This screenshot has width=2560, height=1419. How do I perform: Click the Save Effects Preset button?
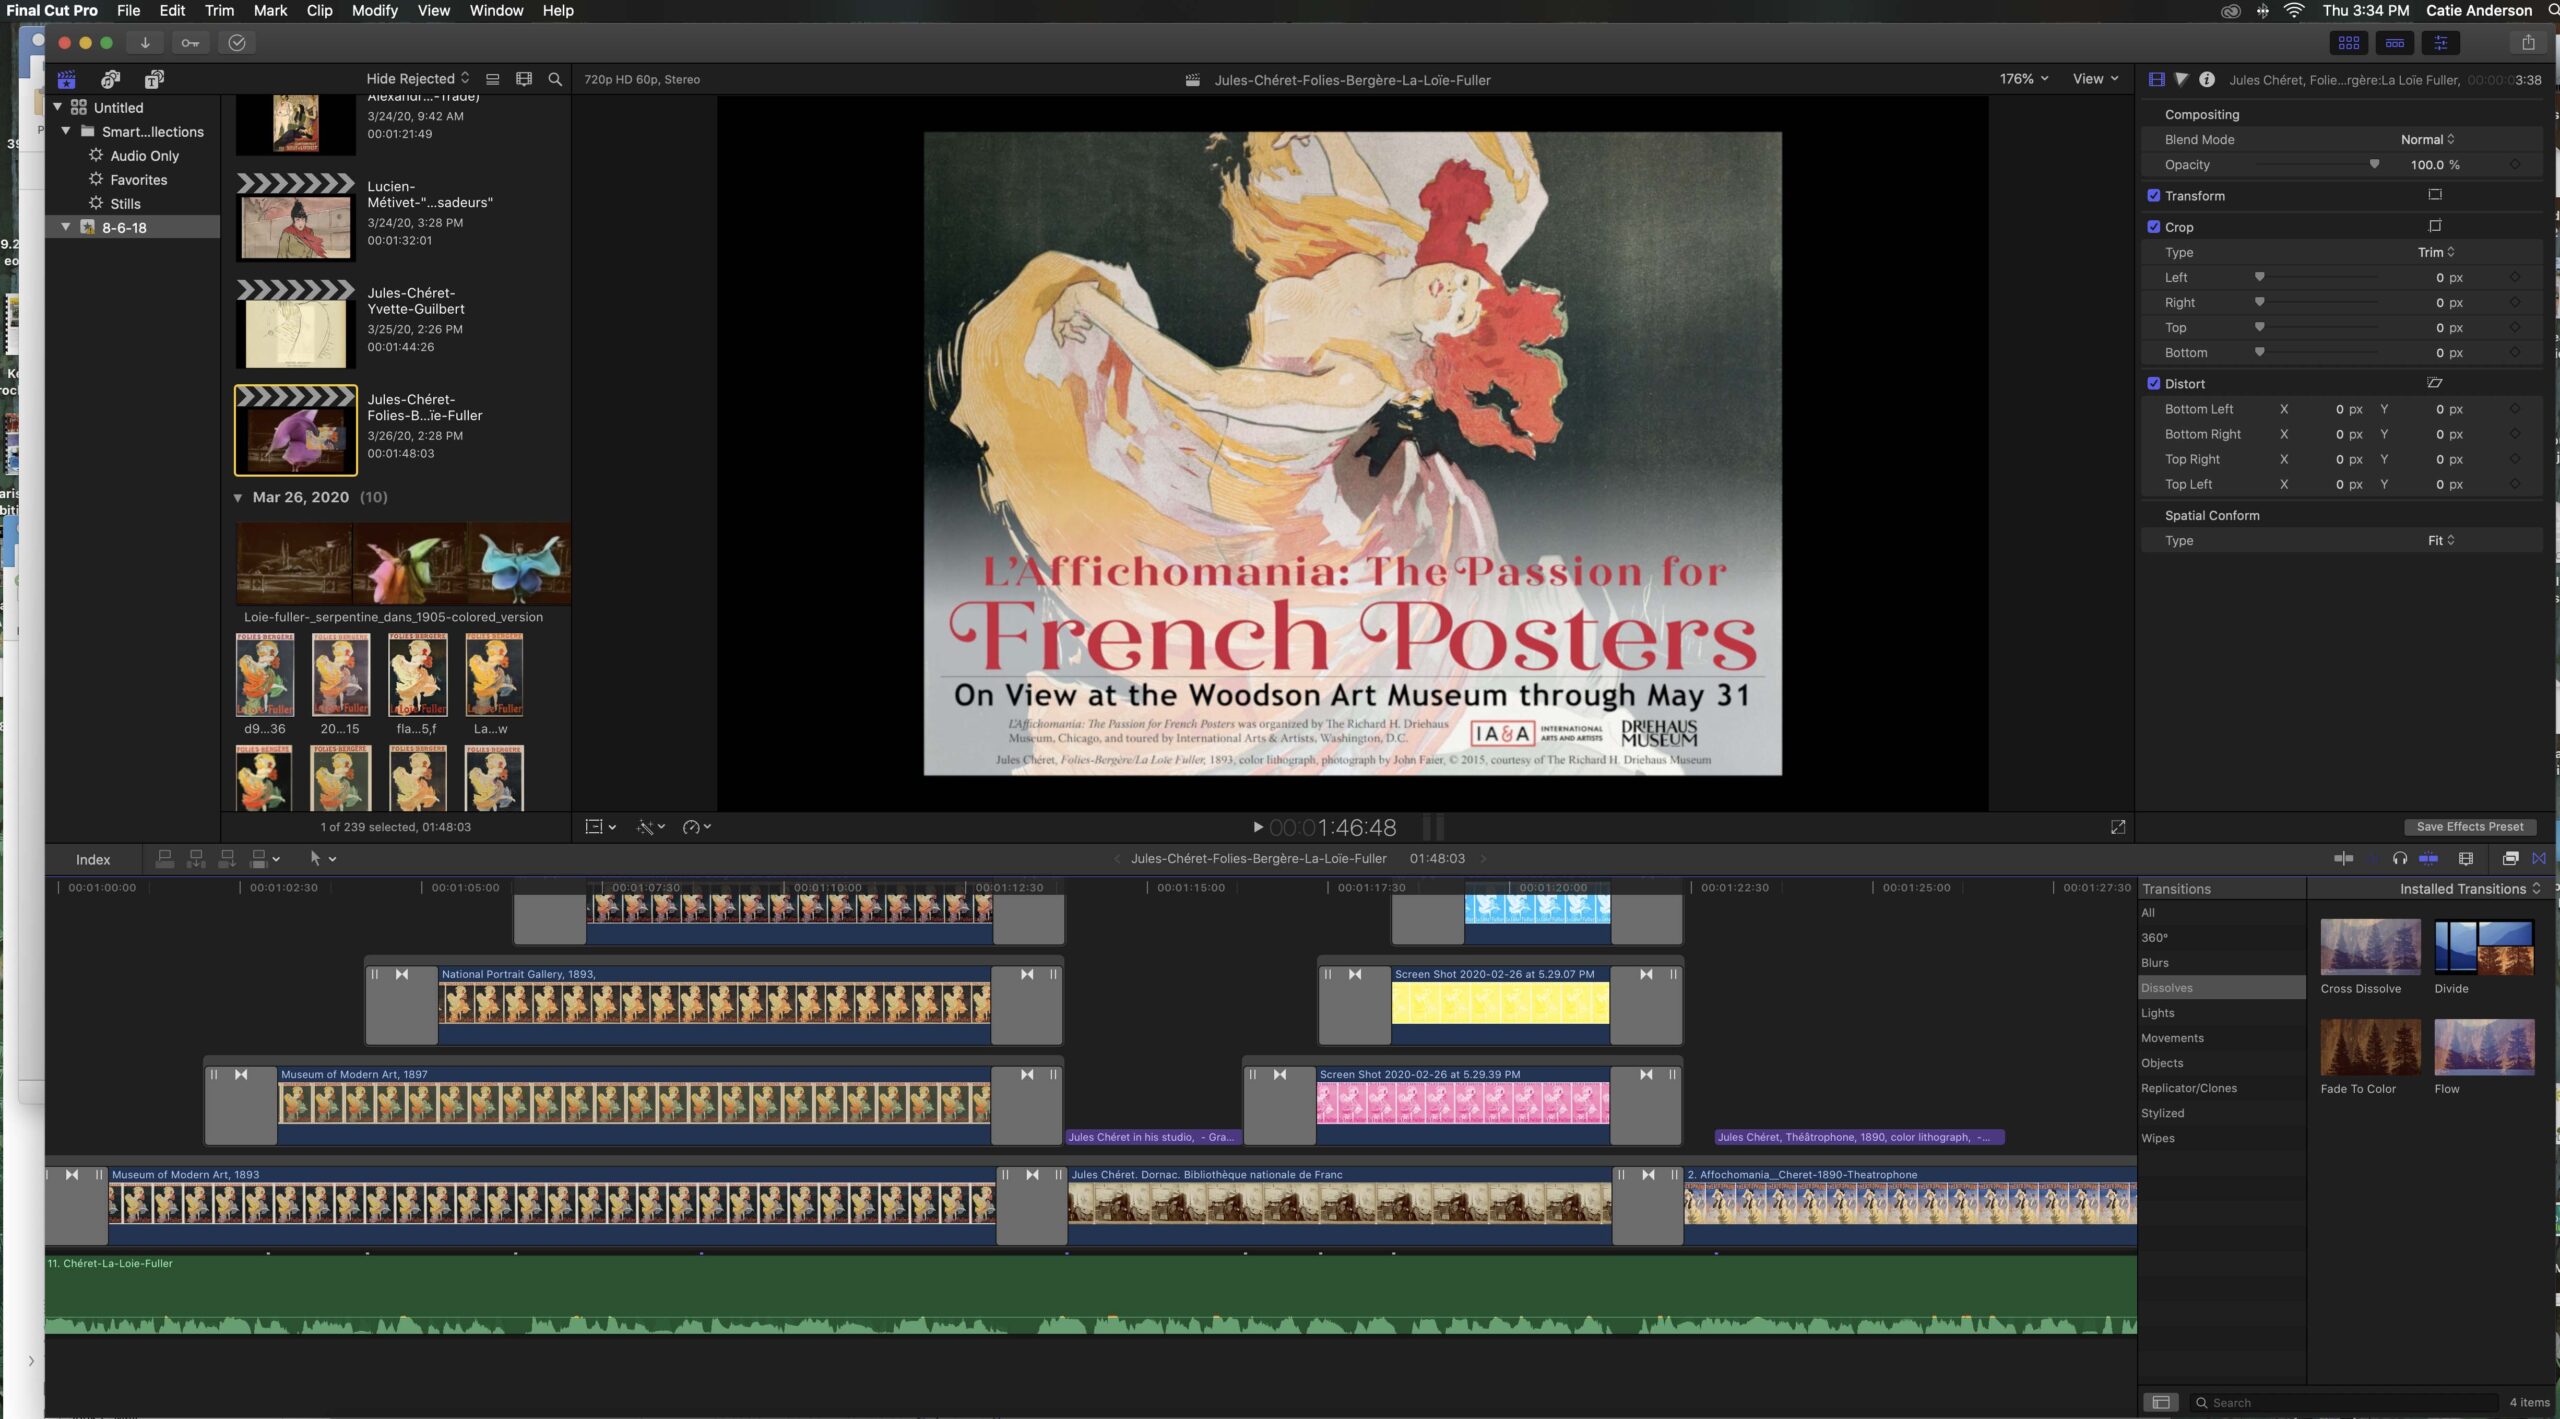click(2470, 827)
